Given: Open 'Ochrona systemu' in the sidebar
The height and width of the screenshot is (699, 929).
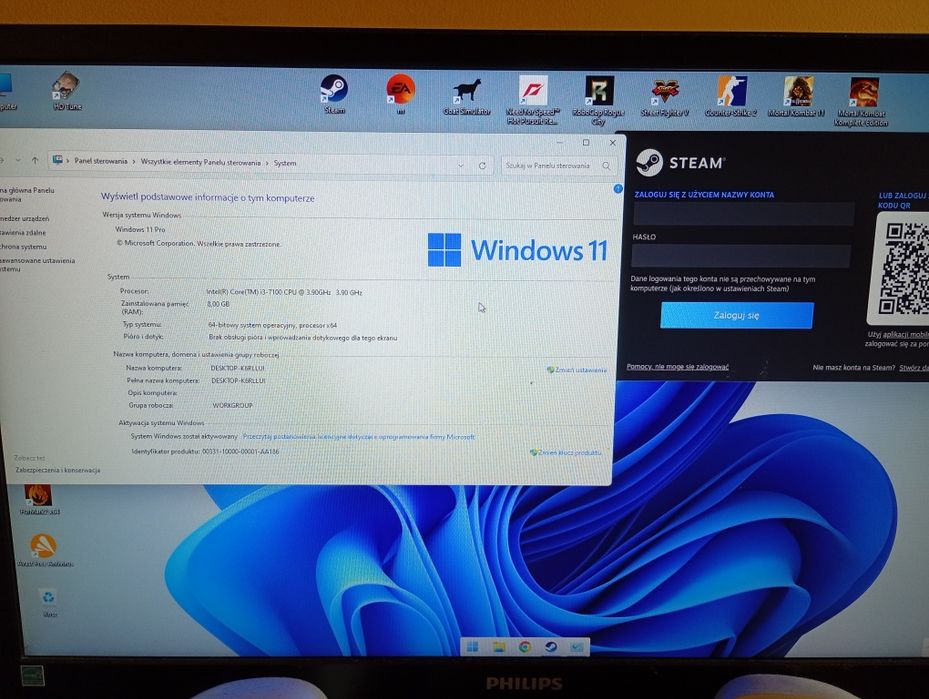Looking at the screenshot, I should [x=23, y=246].
